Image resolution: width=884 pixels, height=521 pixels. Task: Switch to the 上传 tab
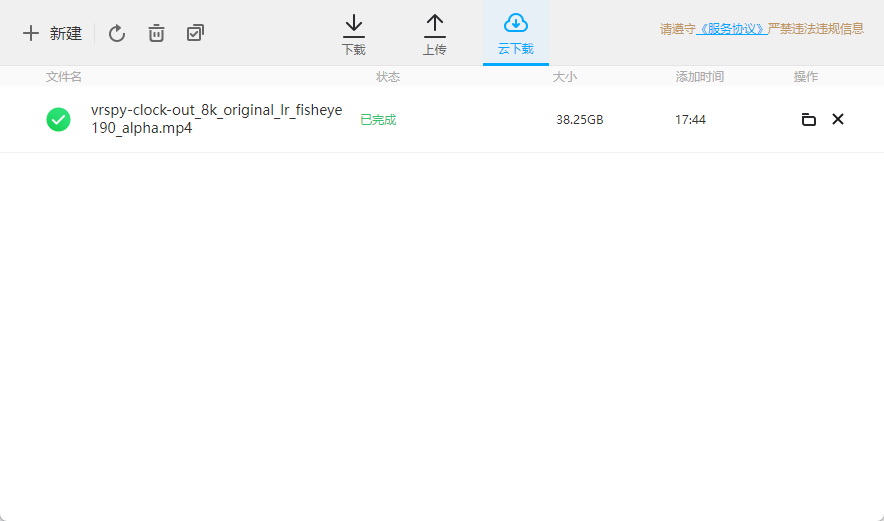tap(435, 35)
